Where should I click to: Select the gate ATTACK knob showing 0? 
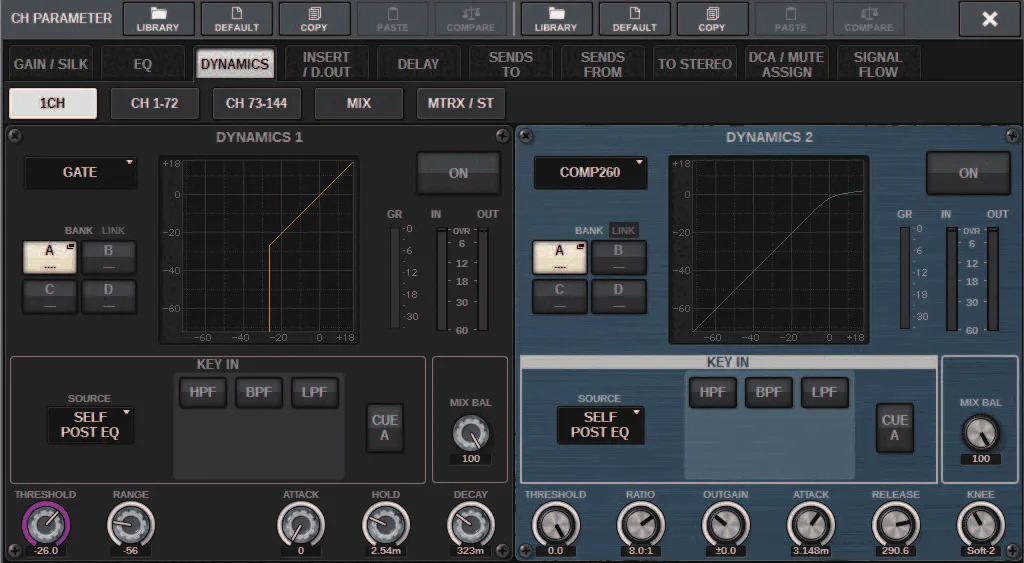coord(301,524)
